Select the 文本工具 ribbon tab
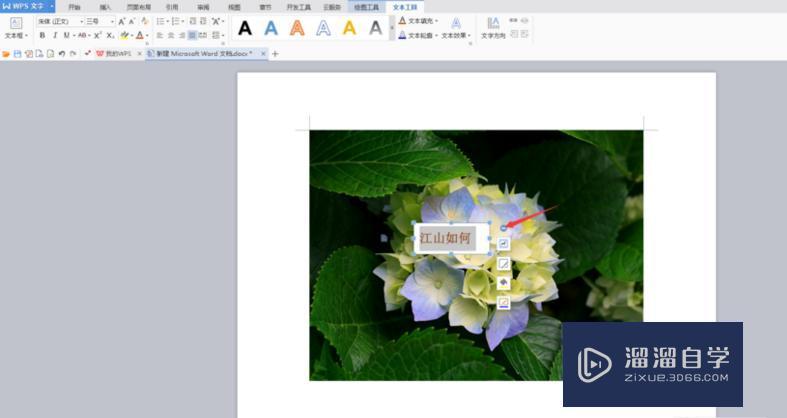787x418 pixels. [x=405, y=7]
